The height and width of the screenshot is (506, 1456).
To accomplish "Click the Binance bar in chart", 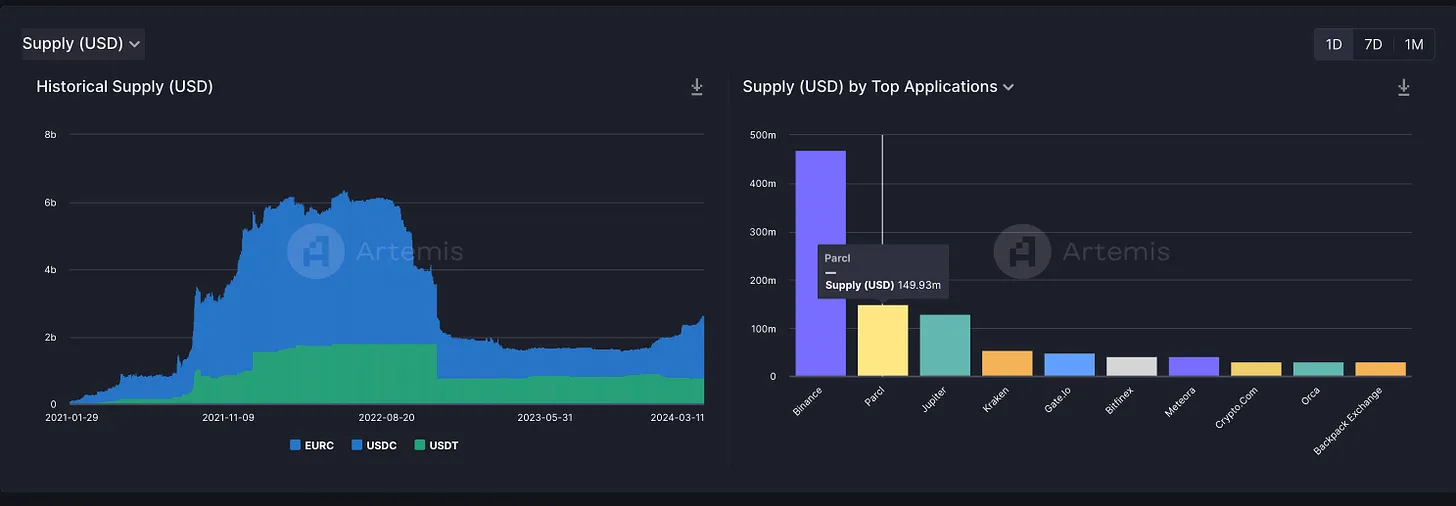I will [821, 263].
